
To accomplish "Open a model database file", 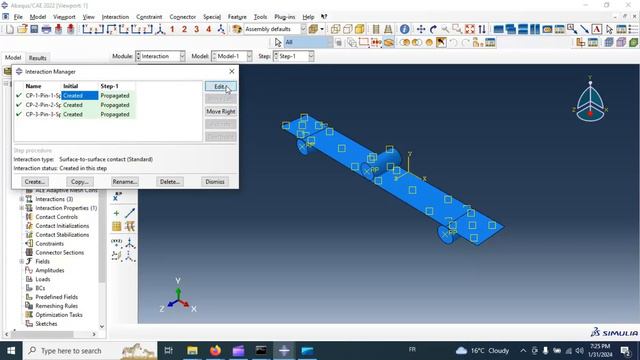I will 22,29.
